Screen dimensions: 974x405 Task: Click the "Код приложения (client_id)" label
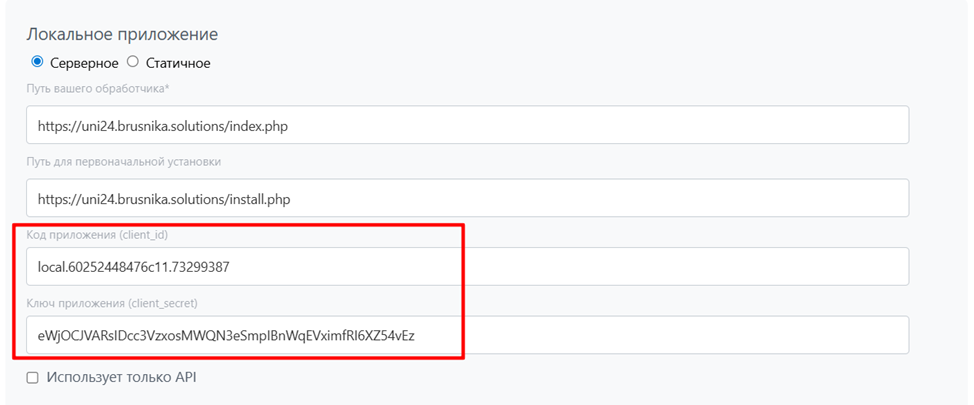(105, 234)
